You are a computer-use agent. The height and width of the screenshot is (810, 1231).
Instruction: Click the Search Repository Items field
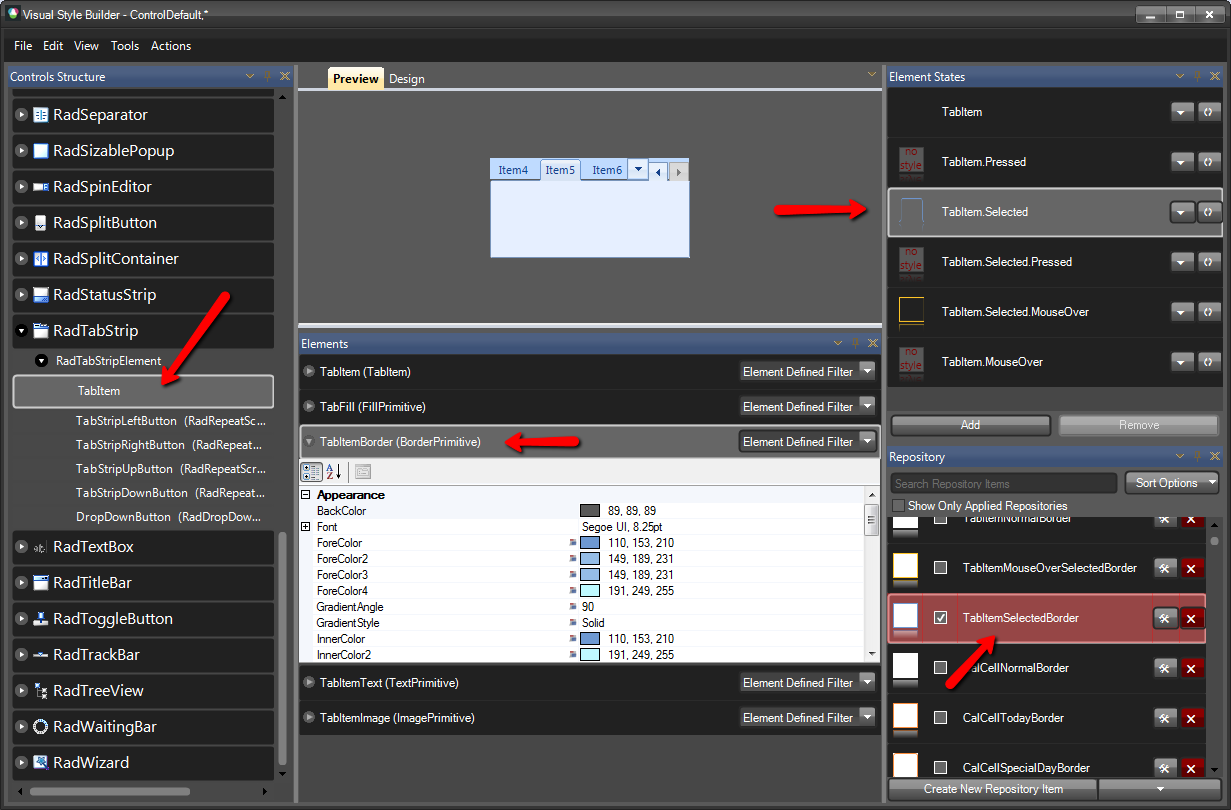tap(1004, 483)
